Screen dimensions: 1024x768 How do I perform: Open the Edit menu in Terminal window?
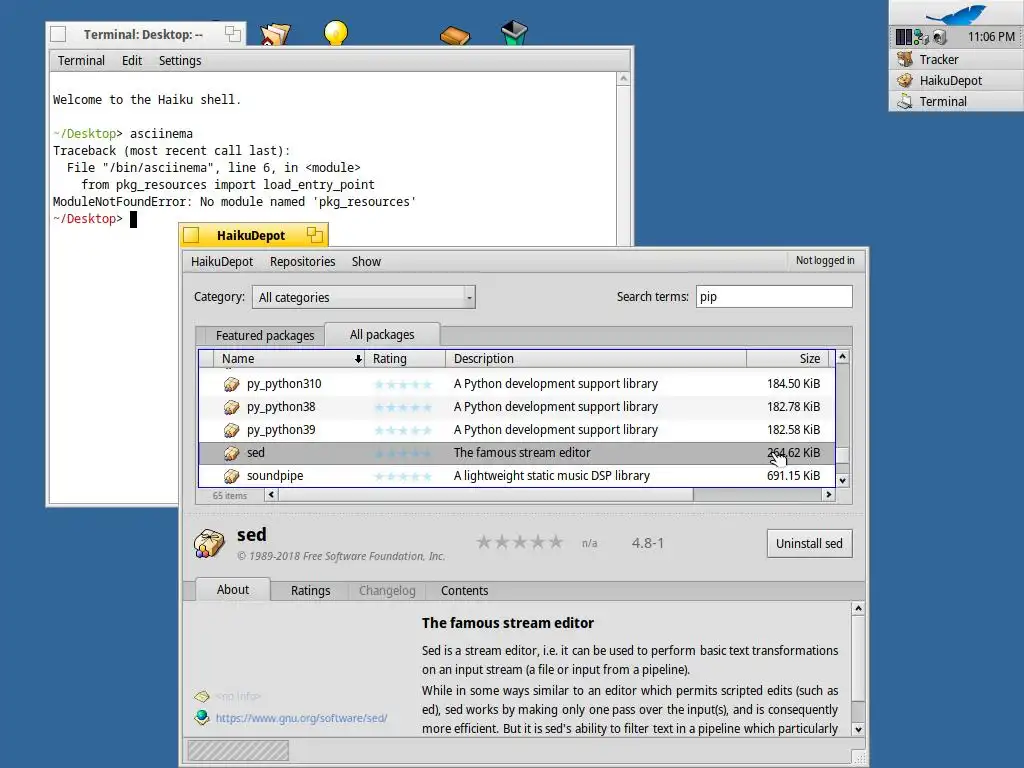point(132,61)
